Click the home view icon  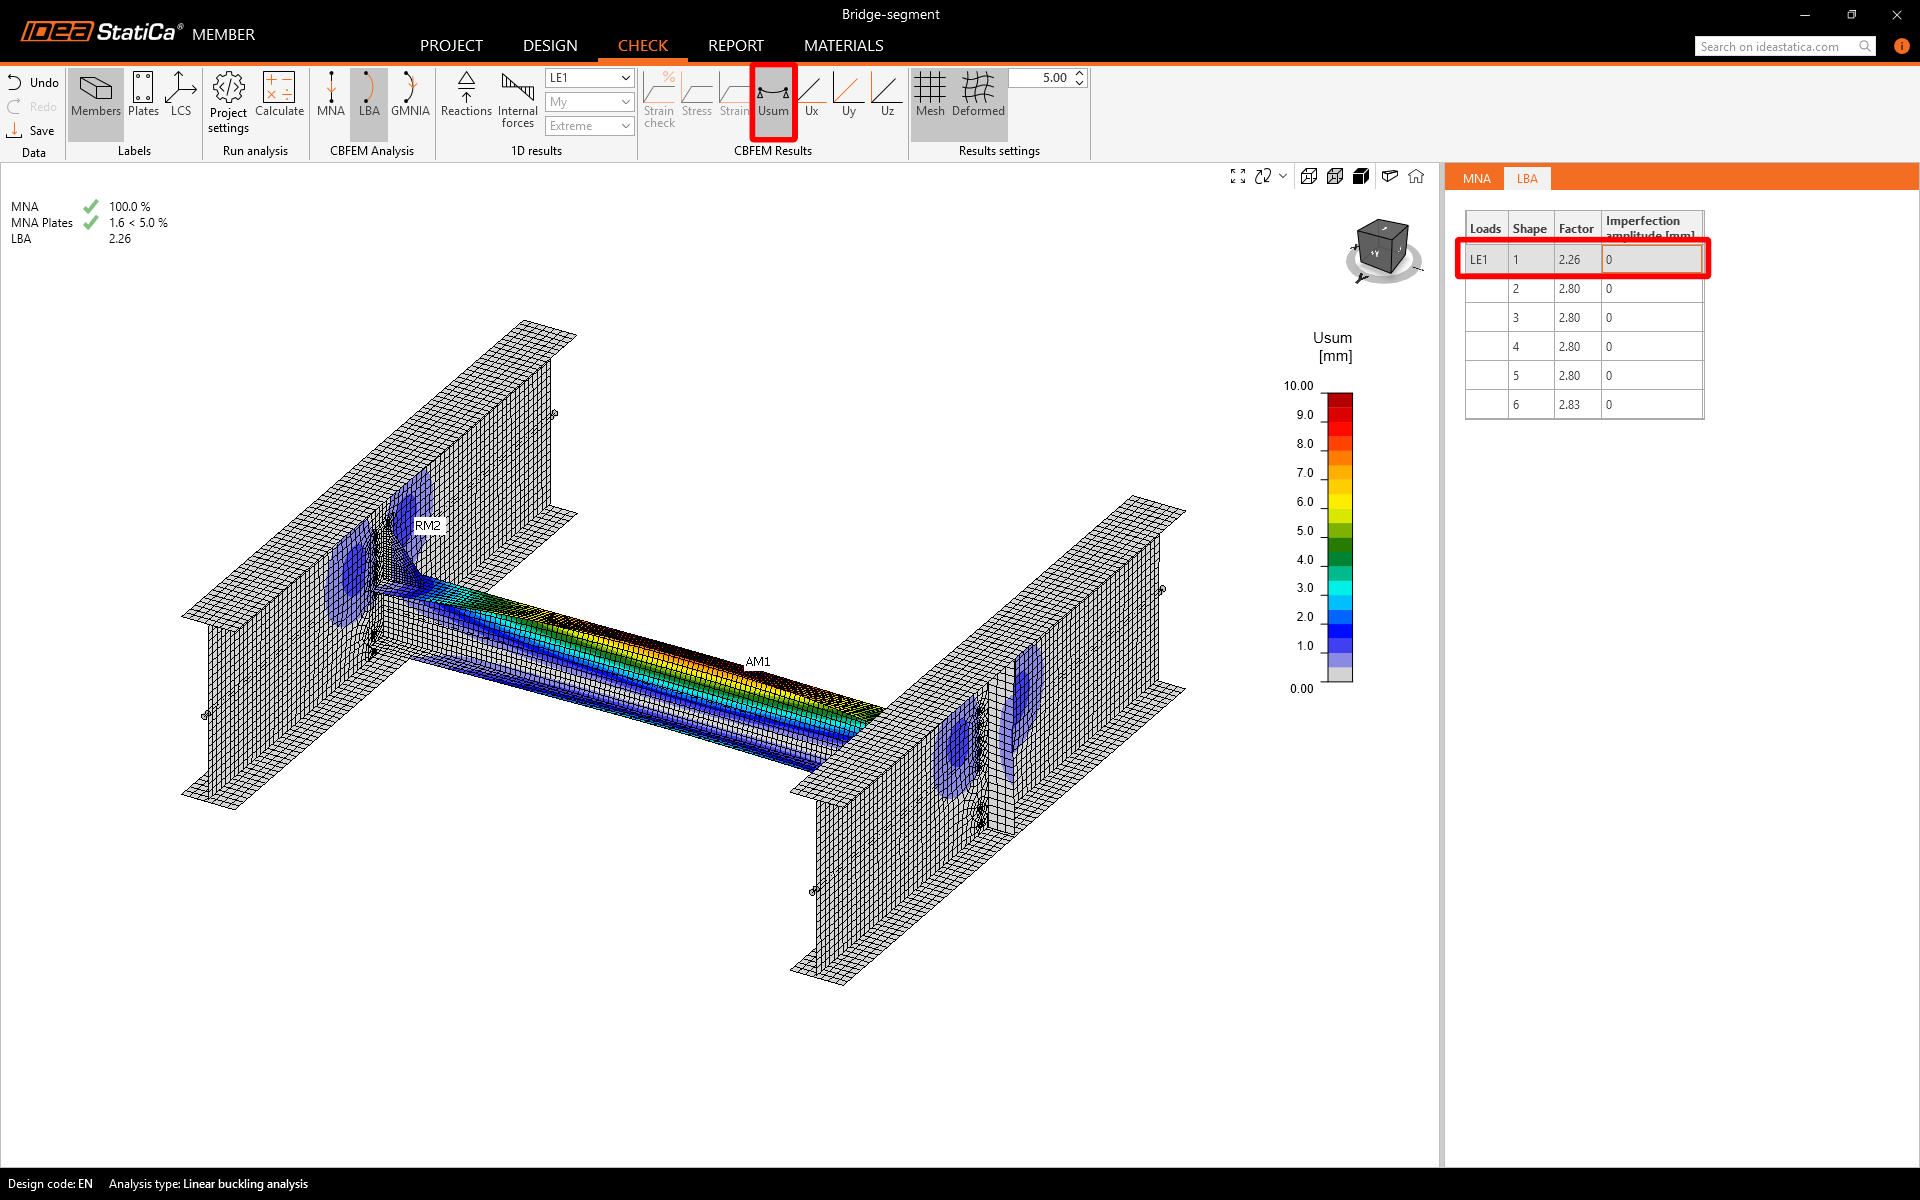1416,176
